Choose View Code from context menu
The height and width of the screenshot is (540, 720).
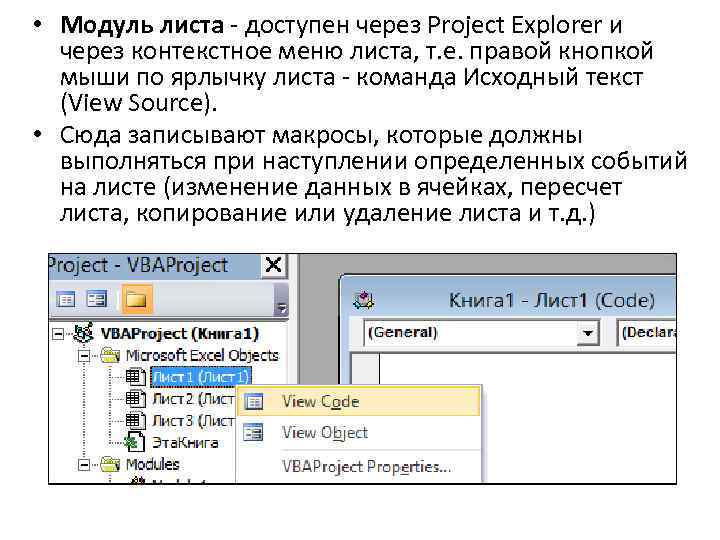[359, 402]
